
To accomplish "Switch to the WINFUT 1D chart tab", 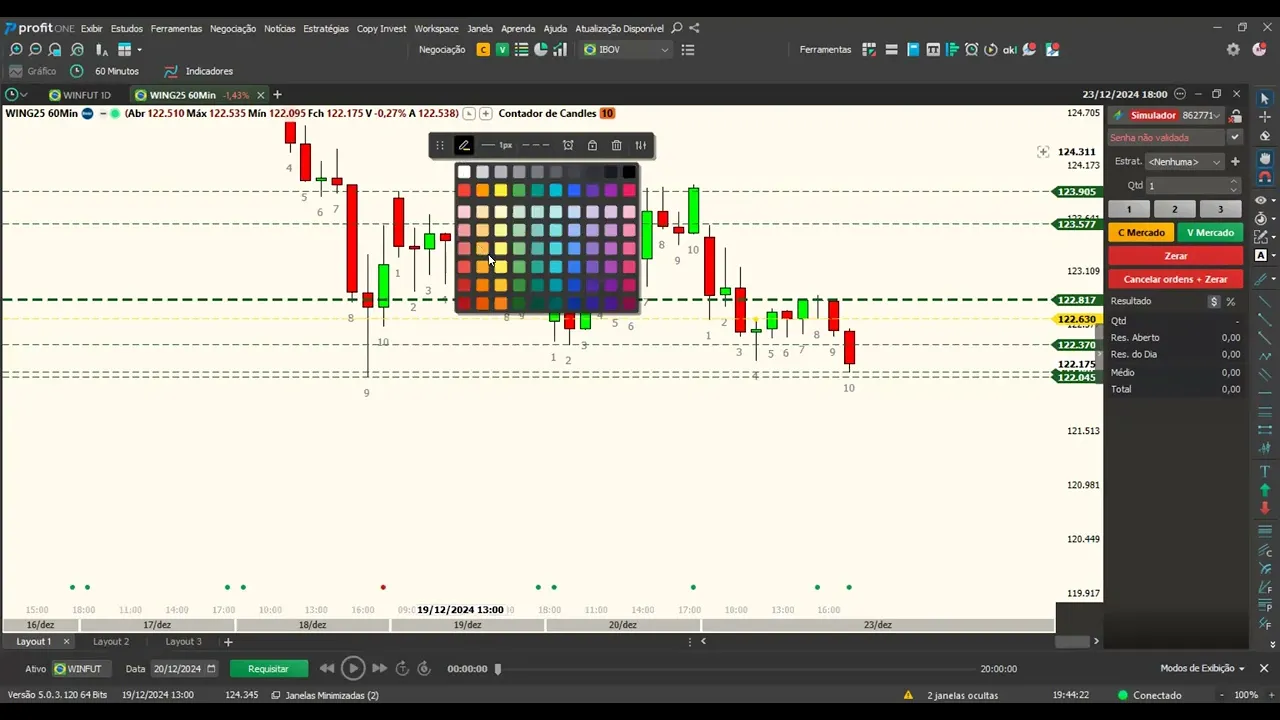I will (x=80, y=95).
